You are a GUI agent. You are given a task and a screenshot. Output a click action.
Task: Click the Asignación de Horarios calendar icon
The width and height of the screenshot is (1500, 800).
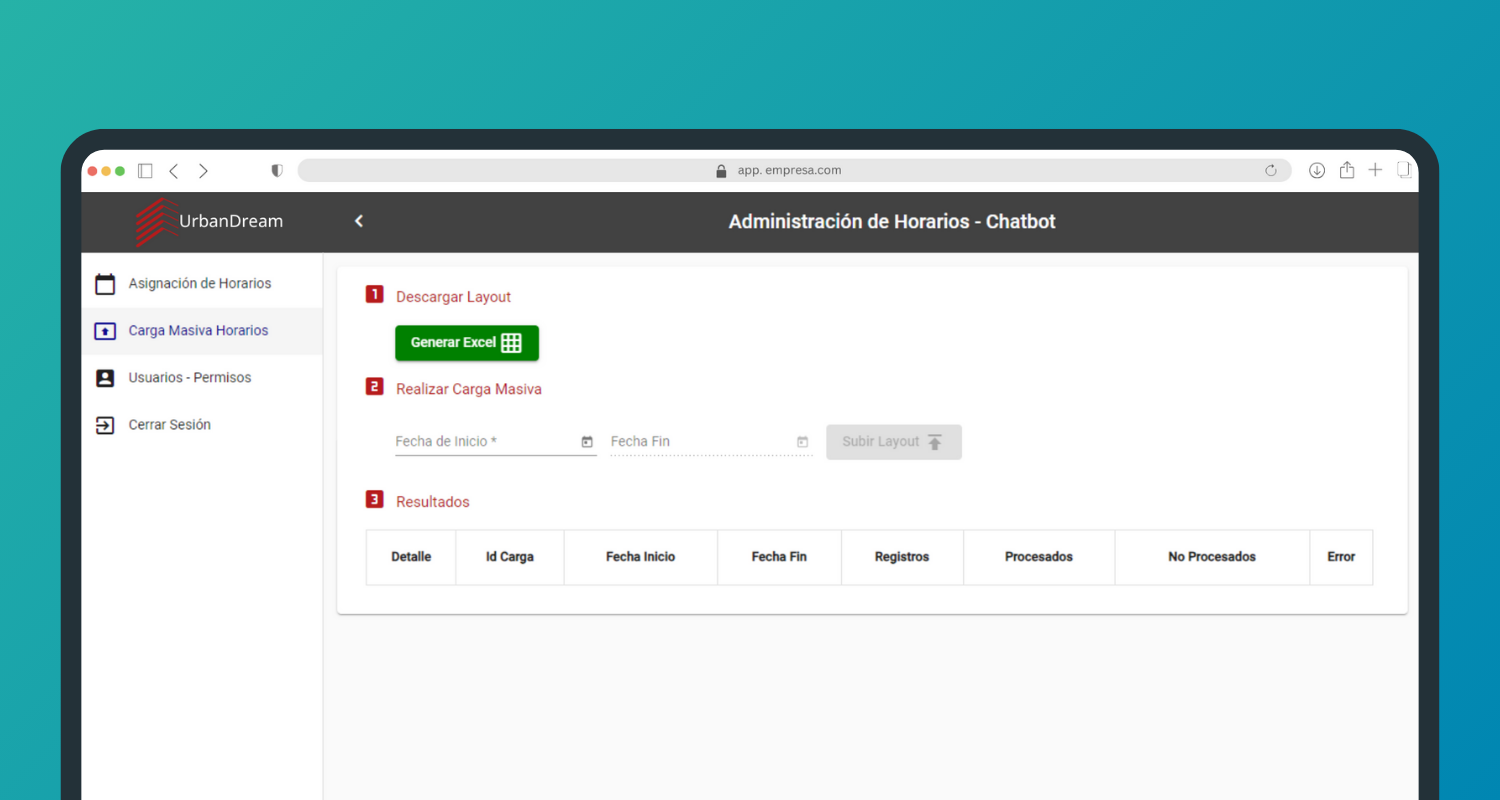tap(105, 284)
